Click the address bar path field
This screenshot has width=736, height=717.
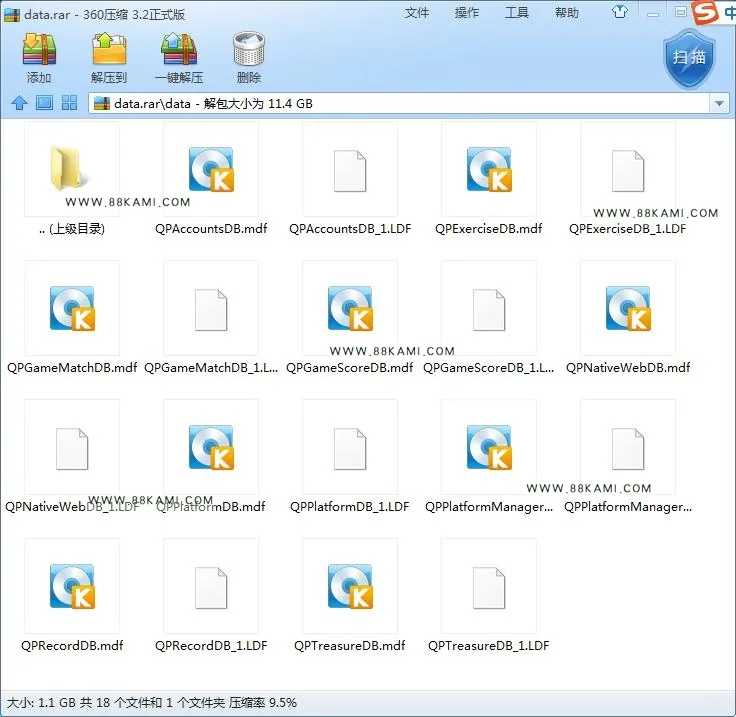tap(400, 103)
